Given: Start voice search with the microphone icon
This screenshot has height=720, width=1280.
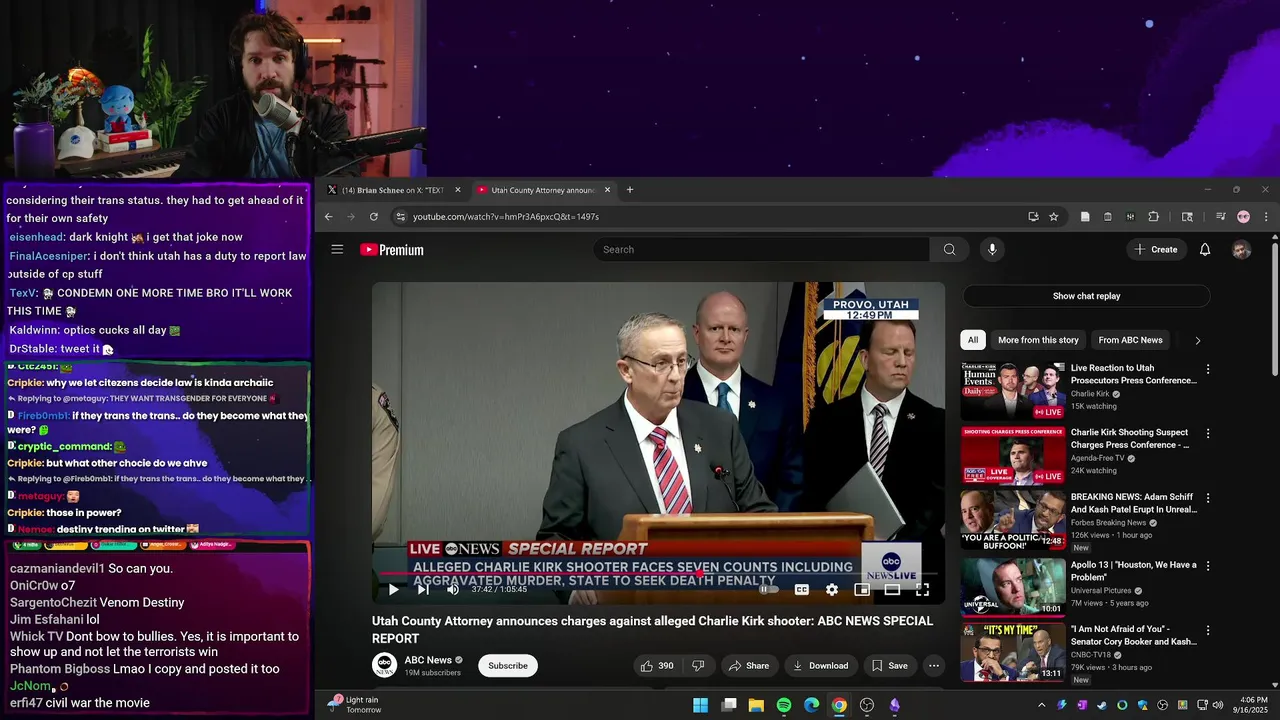Looking at the screenshot, I should (991, 249).
